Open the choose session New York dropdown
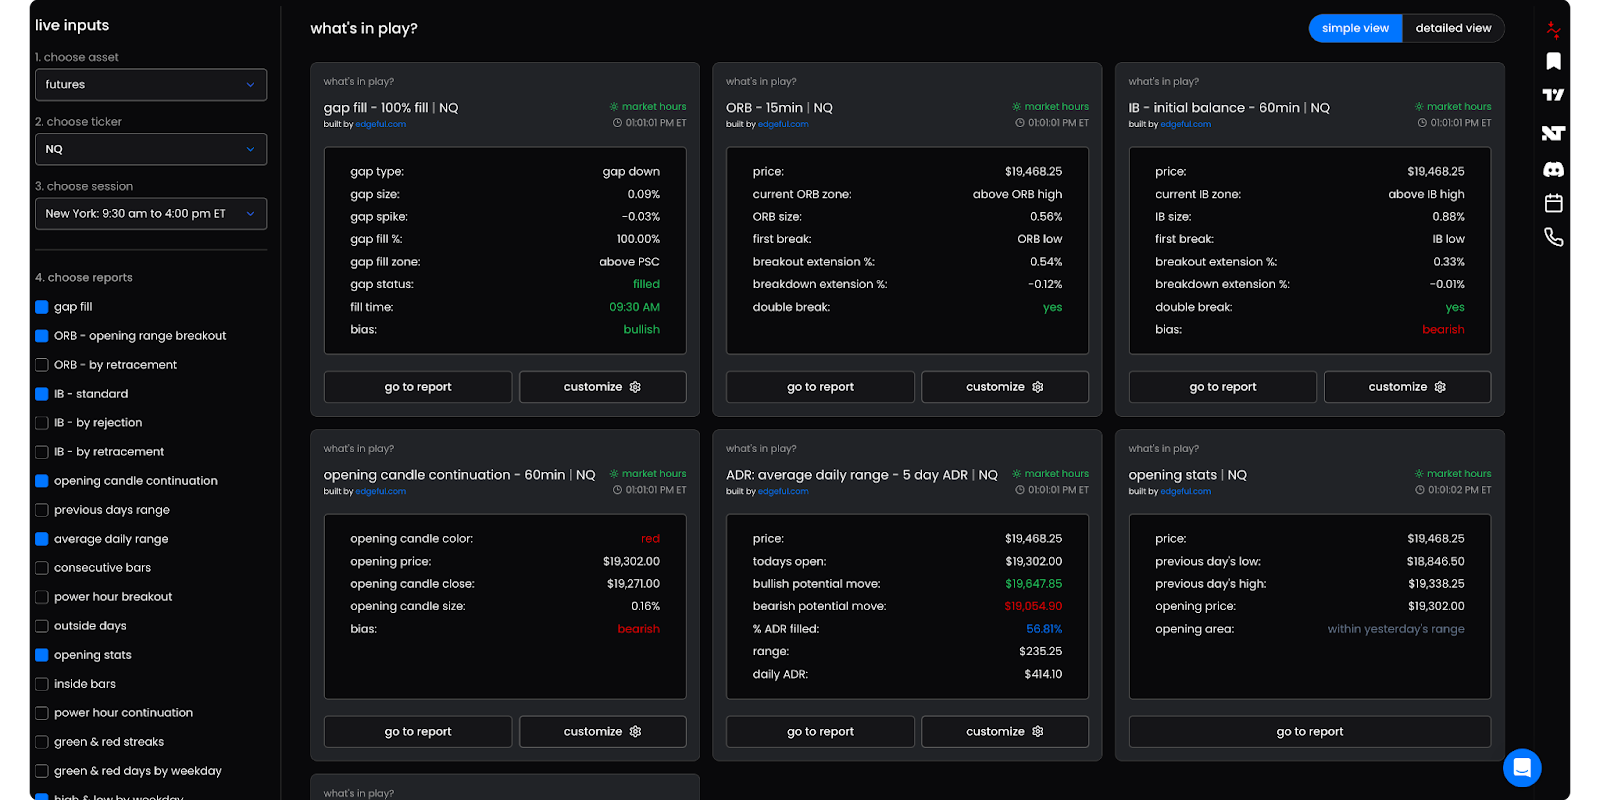1600x800 pixels. 151,214
